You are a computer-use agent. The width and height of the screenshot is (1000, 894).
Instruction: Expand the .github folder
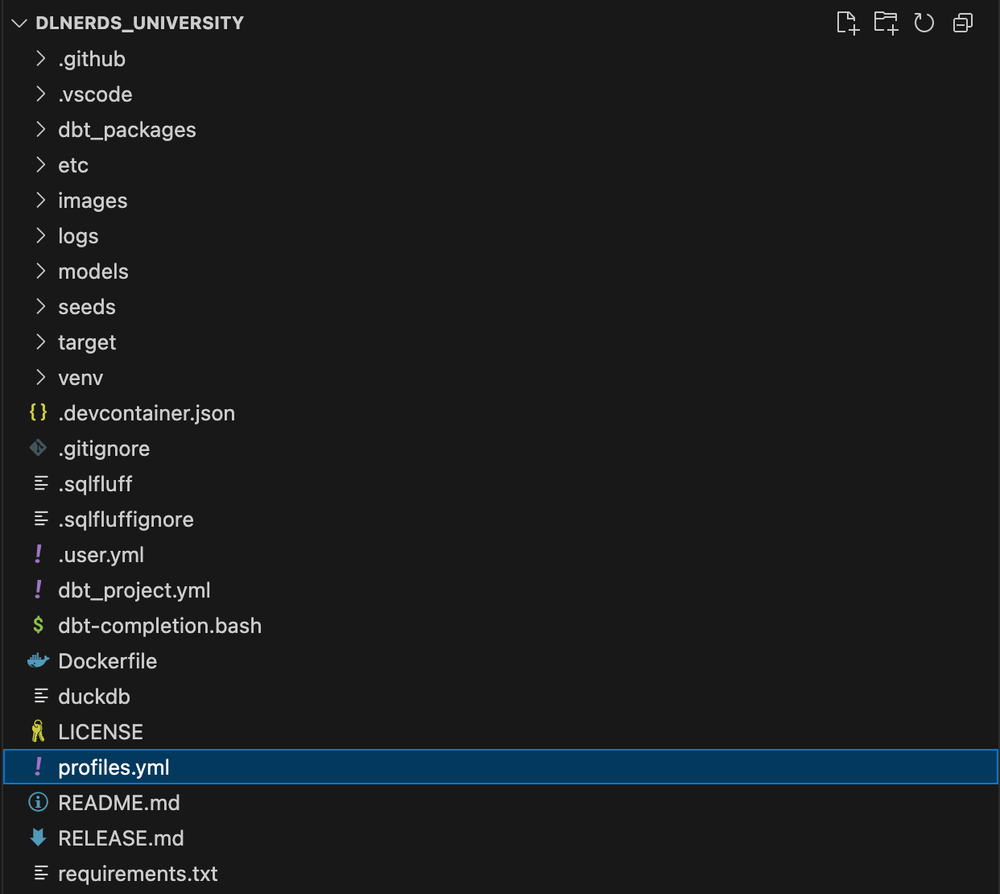[92, 58]
